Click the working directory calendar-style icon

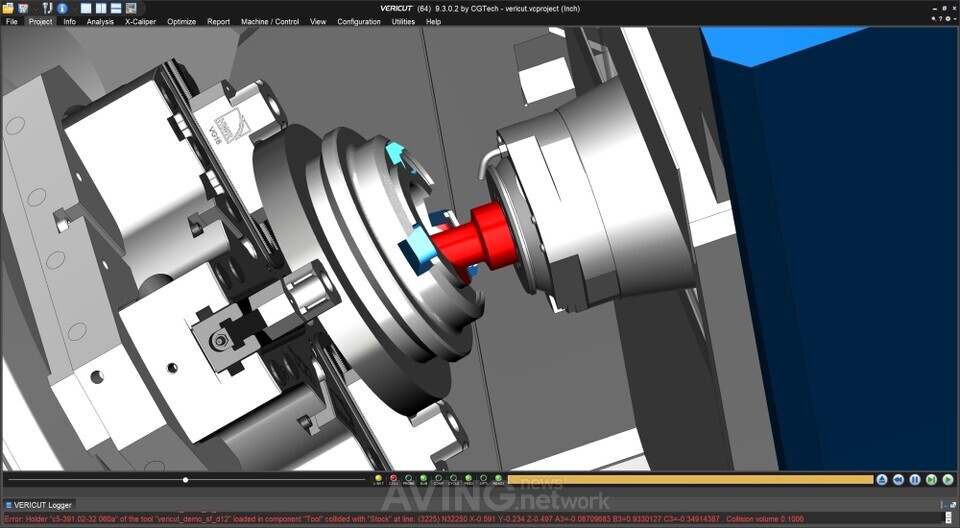pos(23,9)
